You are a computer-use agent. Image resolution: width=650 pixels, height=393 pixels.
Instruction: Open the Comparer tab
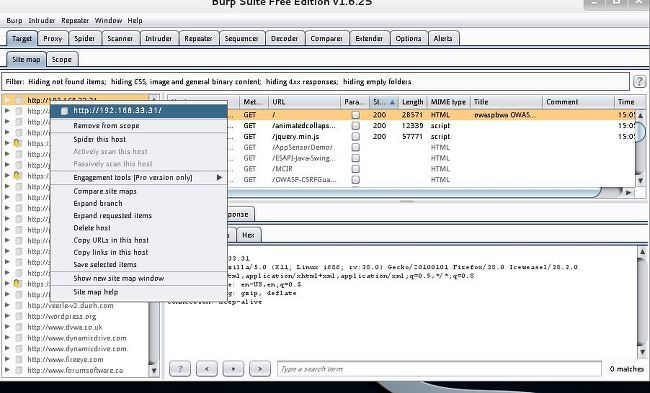(327, 39)
